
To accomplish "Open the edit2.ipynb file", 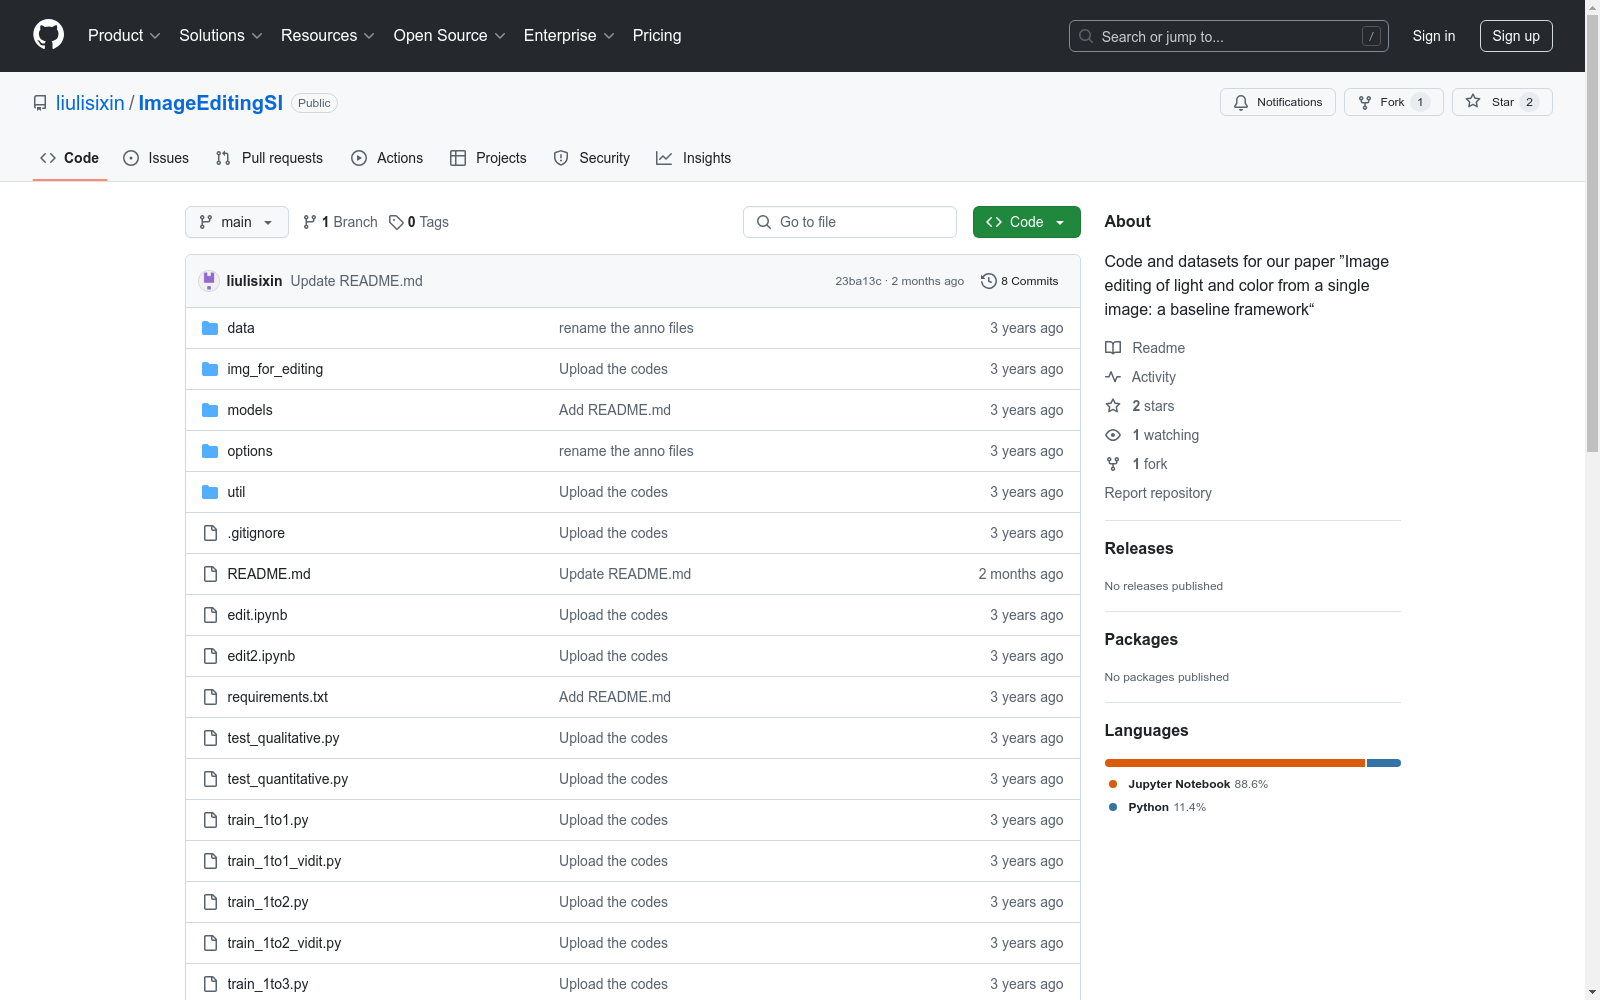I will [261, 656].
